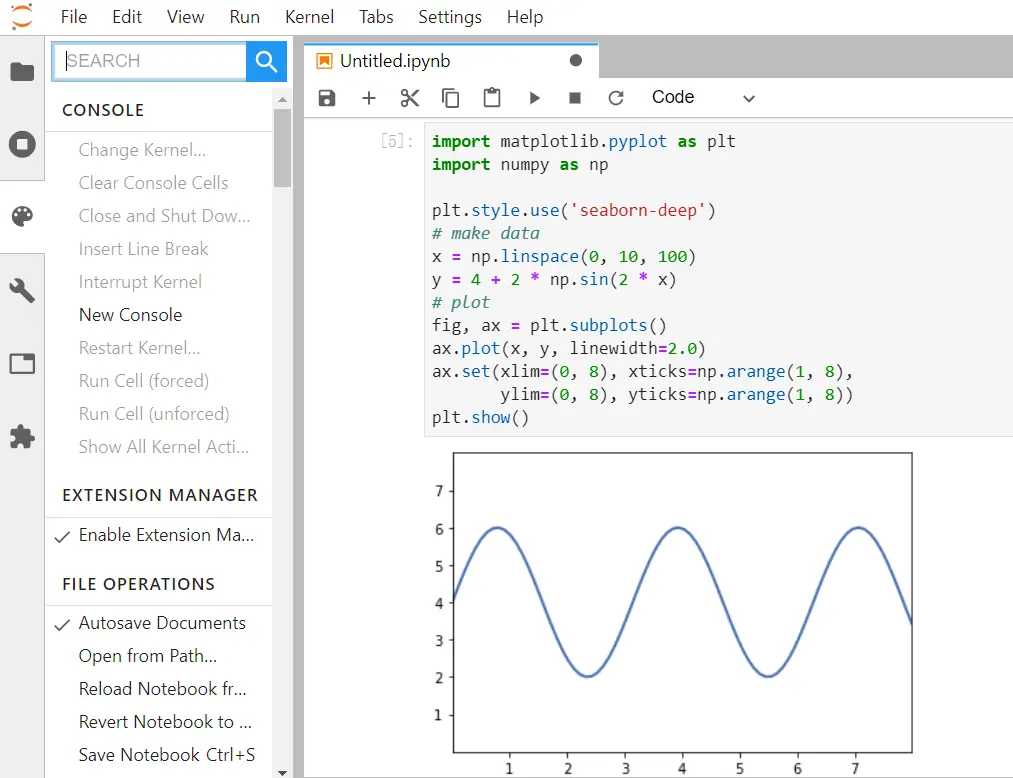Click the '# make data' comment line
This screenshot has width=1013, height=778.
pos(485,234)
